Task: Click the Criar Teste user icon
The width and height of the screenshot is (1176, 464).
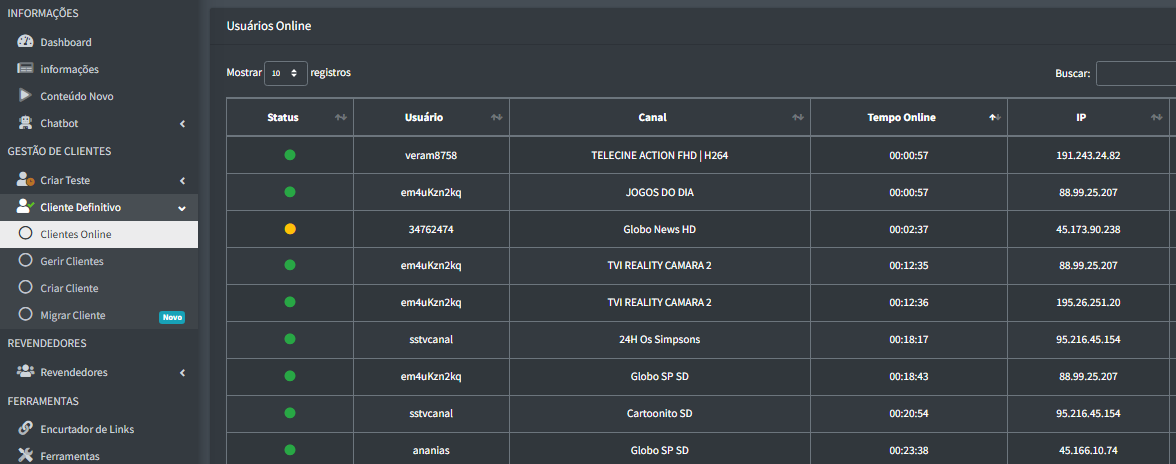Action: pos(26,180)
